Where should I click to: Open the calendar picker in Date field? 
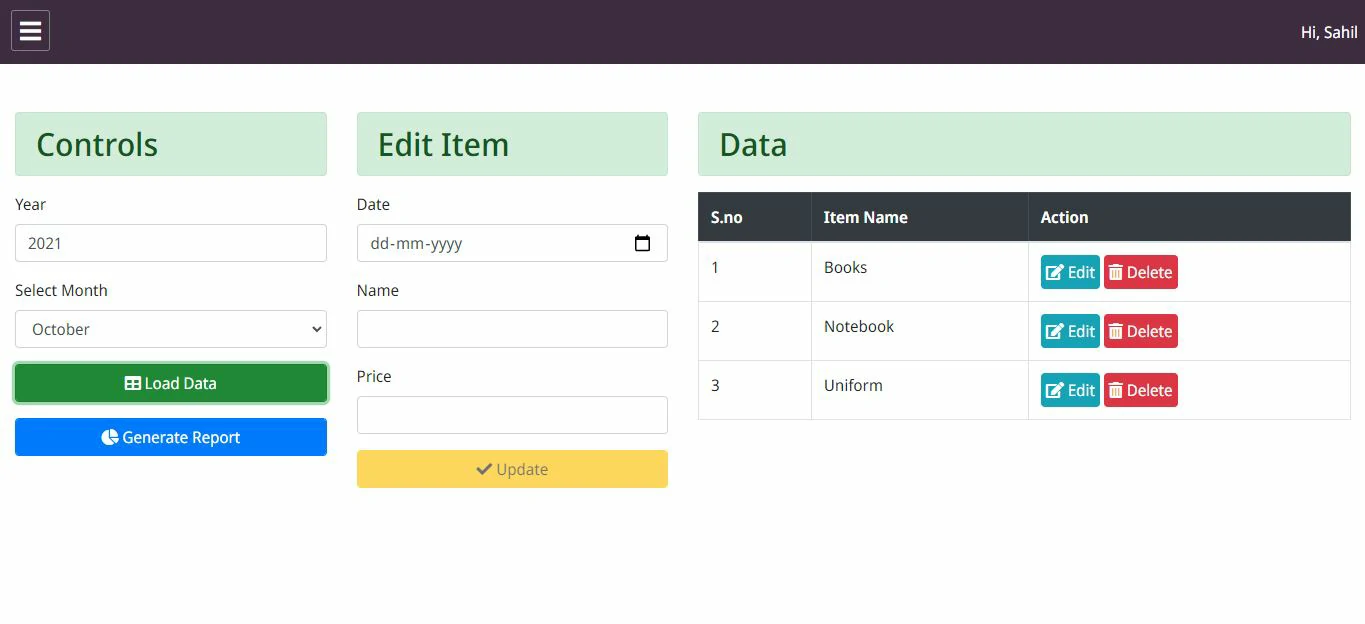(642, 243)
